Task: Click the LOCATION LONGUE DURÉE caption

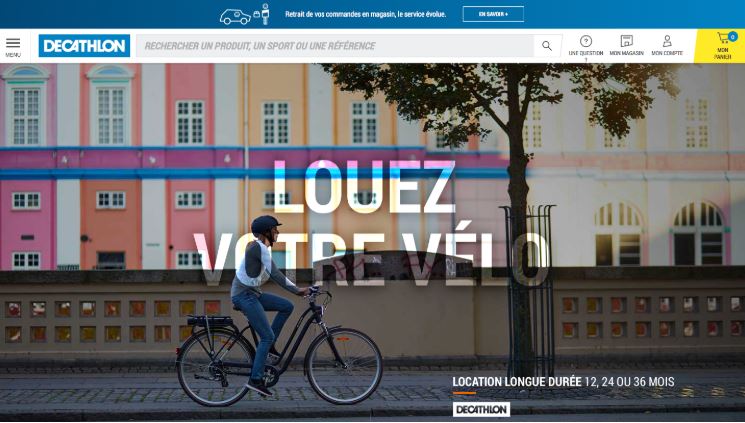Action: tap(563, 381)
